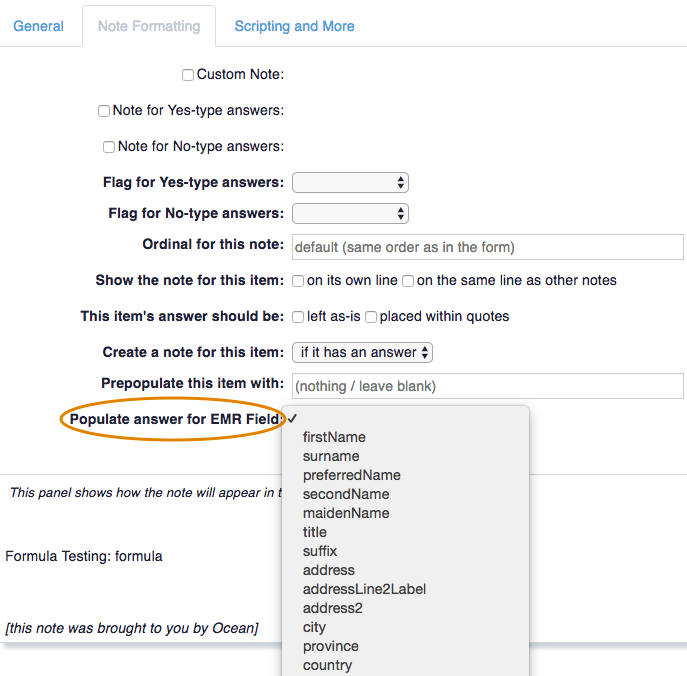Expand the 'if it has an answer' dropdown

[x=362, y=353]
